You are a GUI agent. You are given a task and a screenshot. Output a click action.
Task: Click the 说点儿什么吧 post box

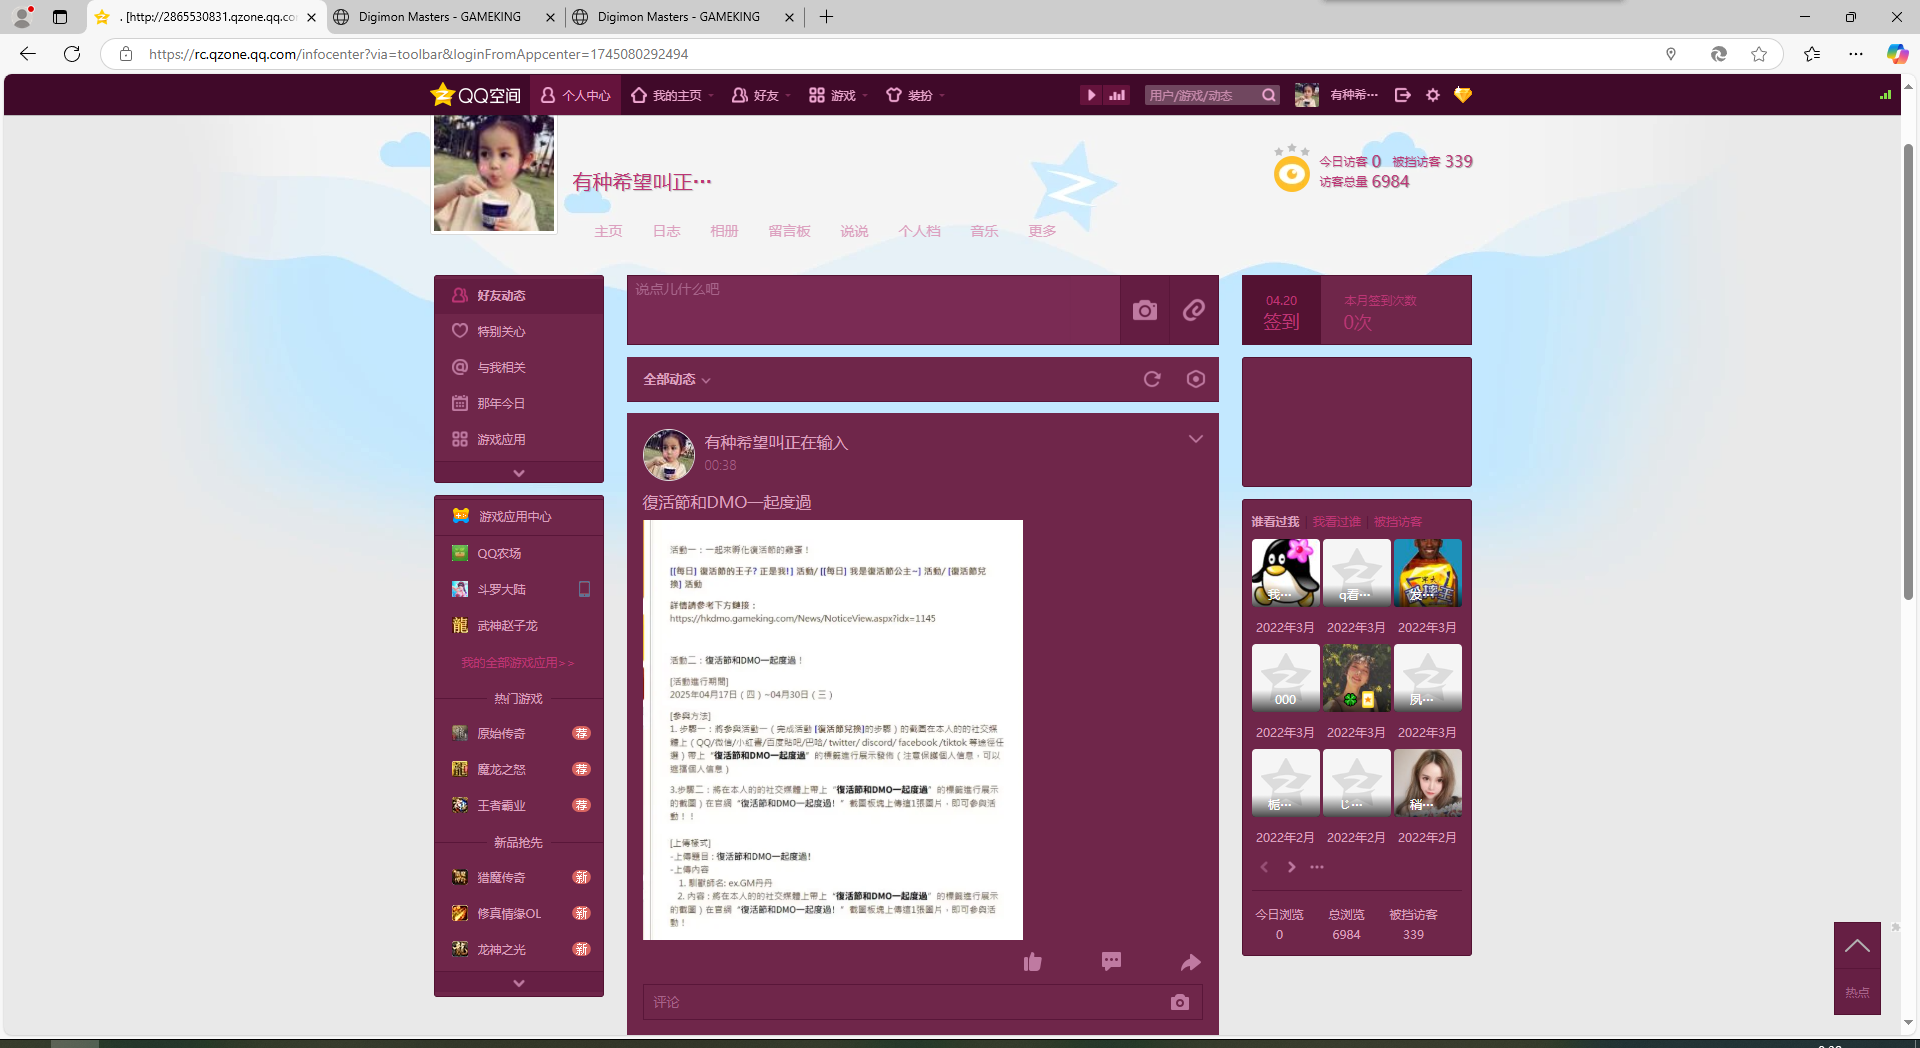pyautogui.click(x=873, y=310)
